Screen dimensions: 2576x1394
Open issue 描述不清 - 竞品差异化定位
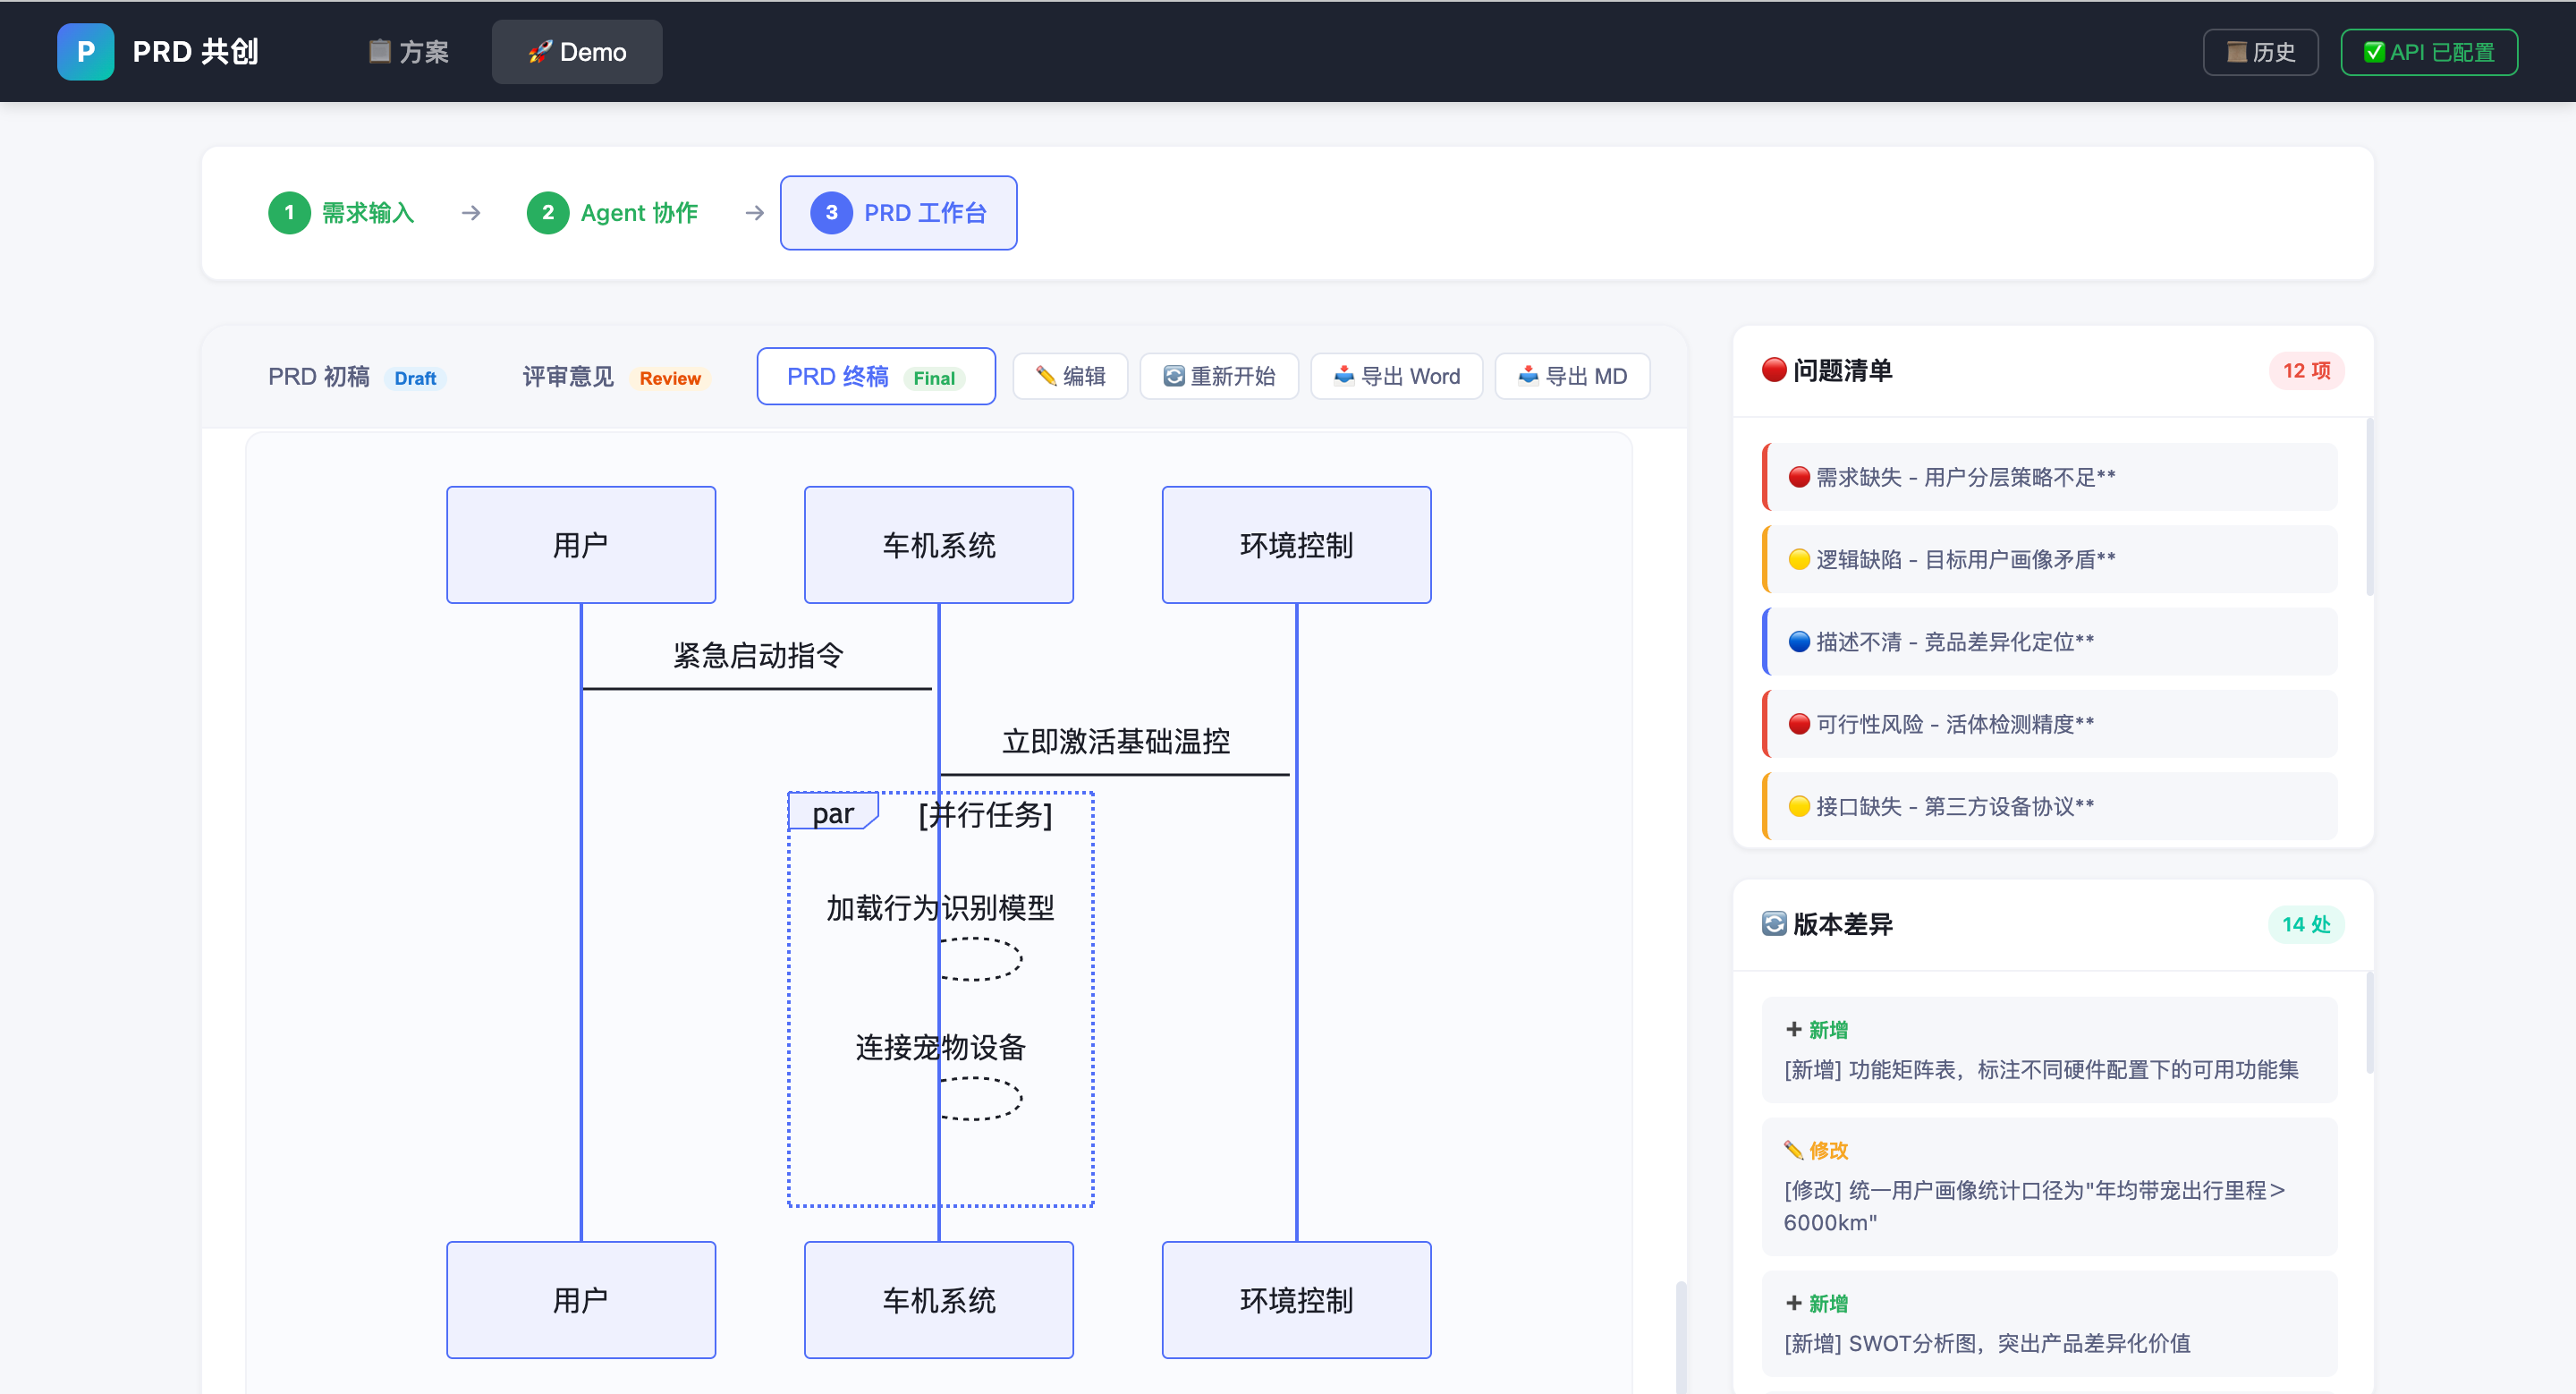[2050, 642]
